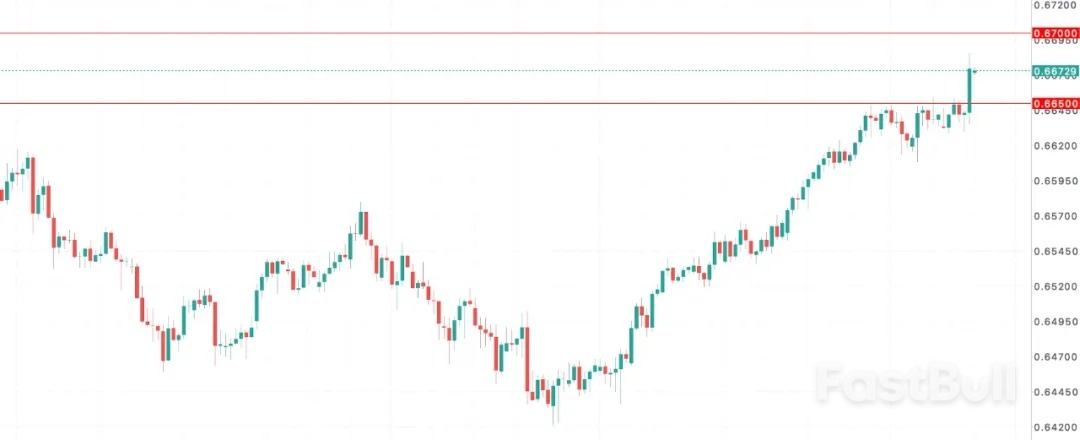
Task: Click the 0.66200 price axis label
Action: 1057,146
